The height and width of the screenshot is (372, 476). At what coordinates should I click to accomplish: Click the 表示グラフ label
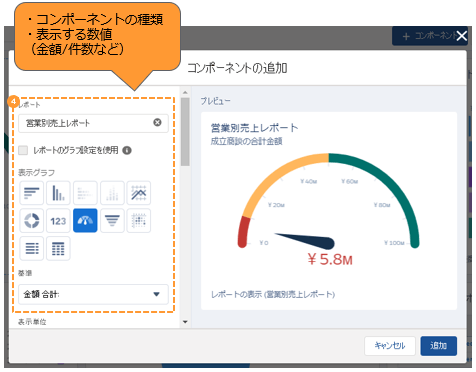coord(36,172)
